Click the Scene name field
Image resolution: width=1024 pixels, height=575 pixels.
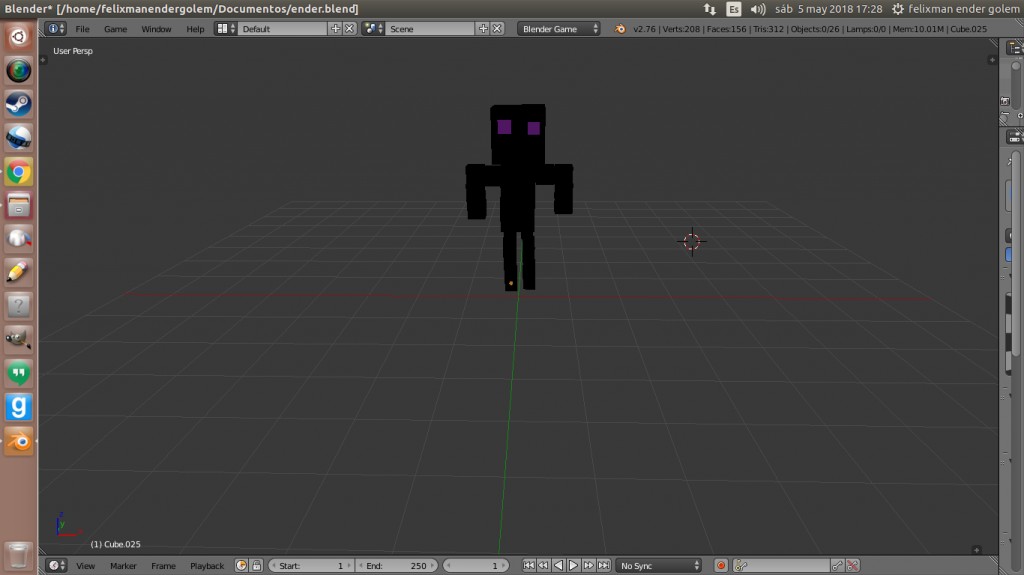point(430,29)
